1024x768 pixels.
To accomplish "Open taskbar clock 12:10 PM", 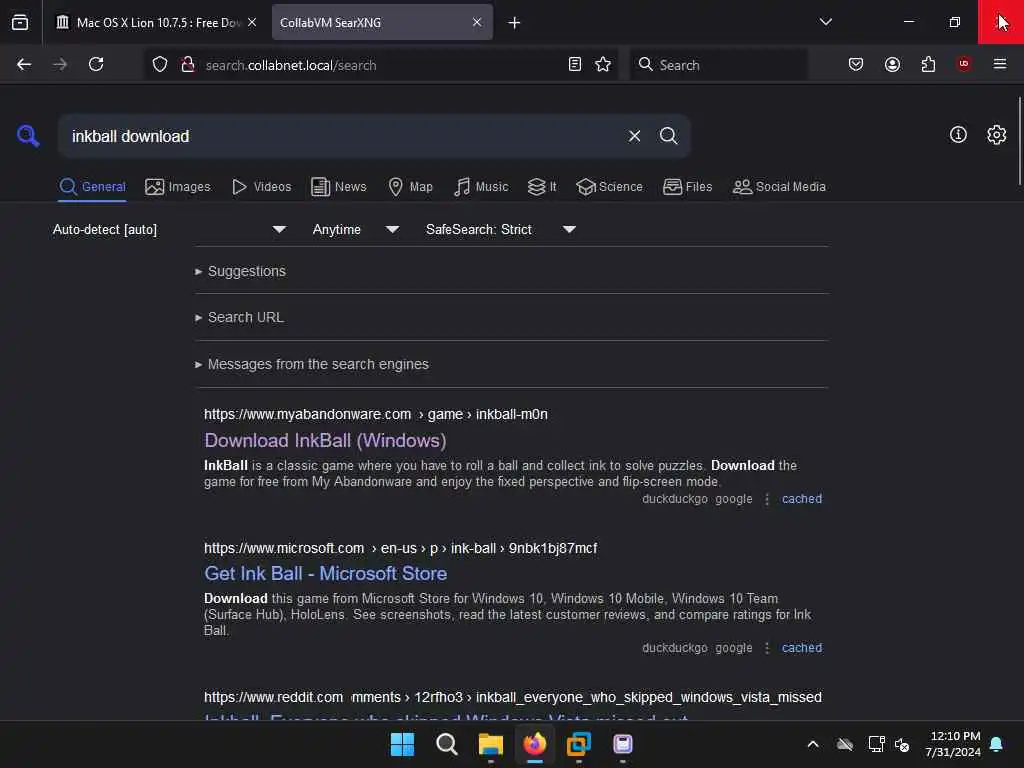I will (953, 744).
